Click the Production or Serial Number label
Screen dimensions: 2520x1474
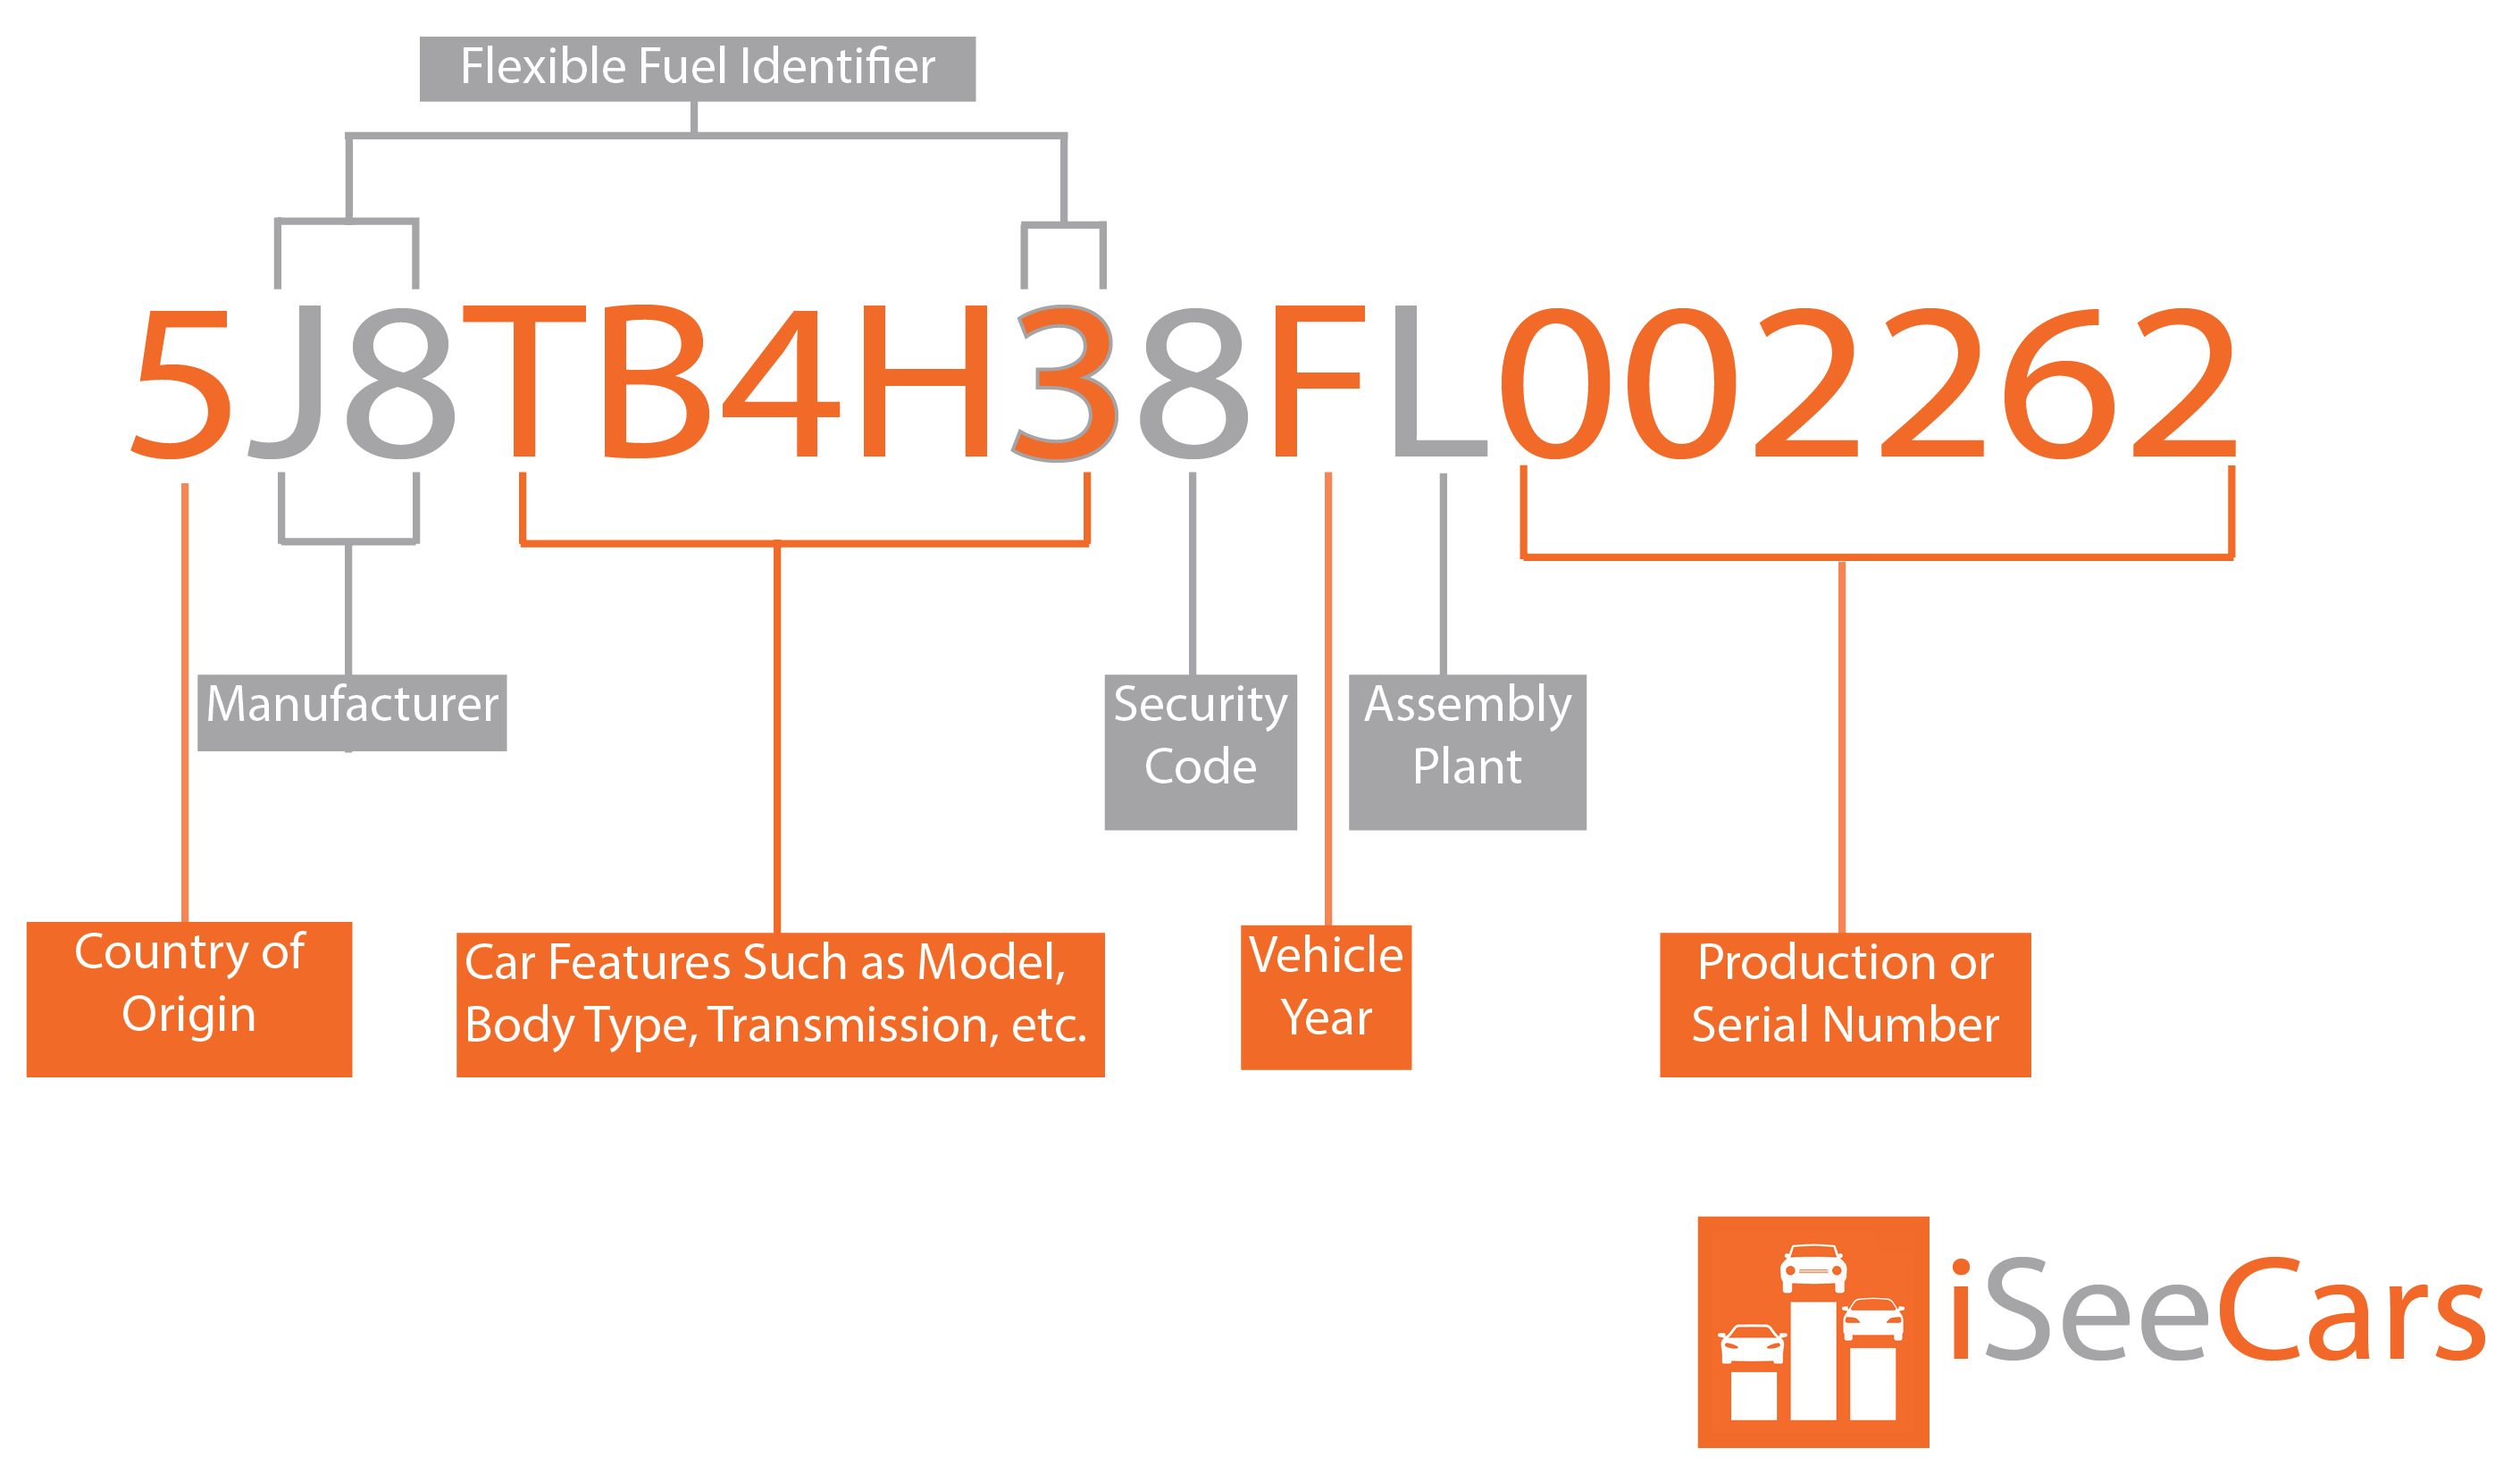[x=1885, y=1009]
